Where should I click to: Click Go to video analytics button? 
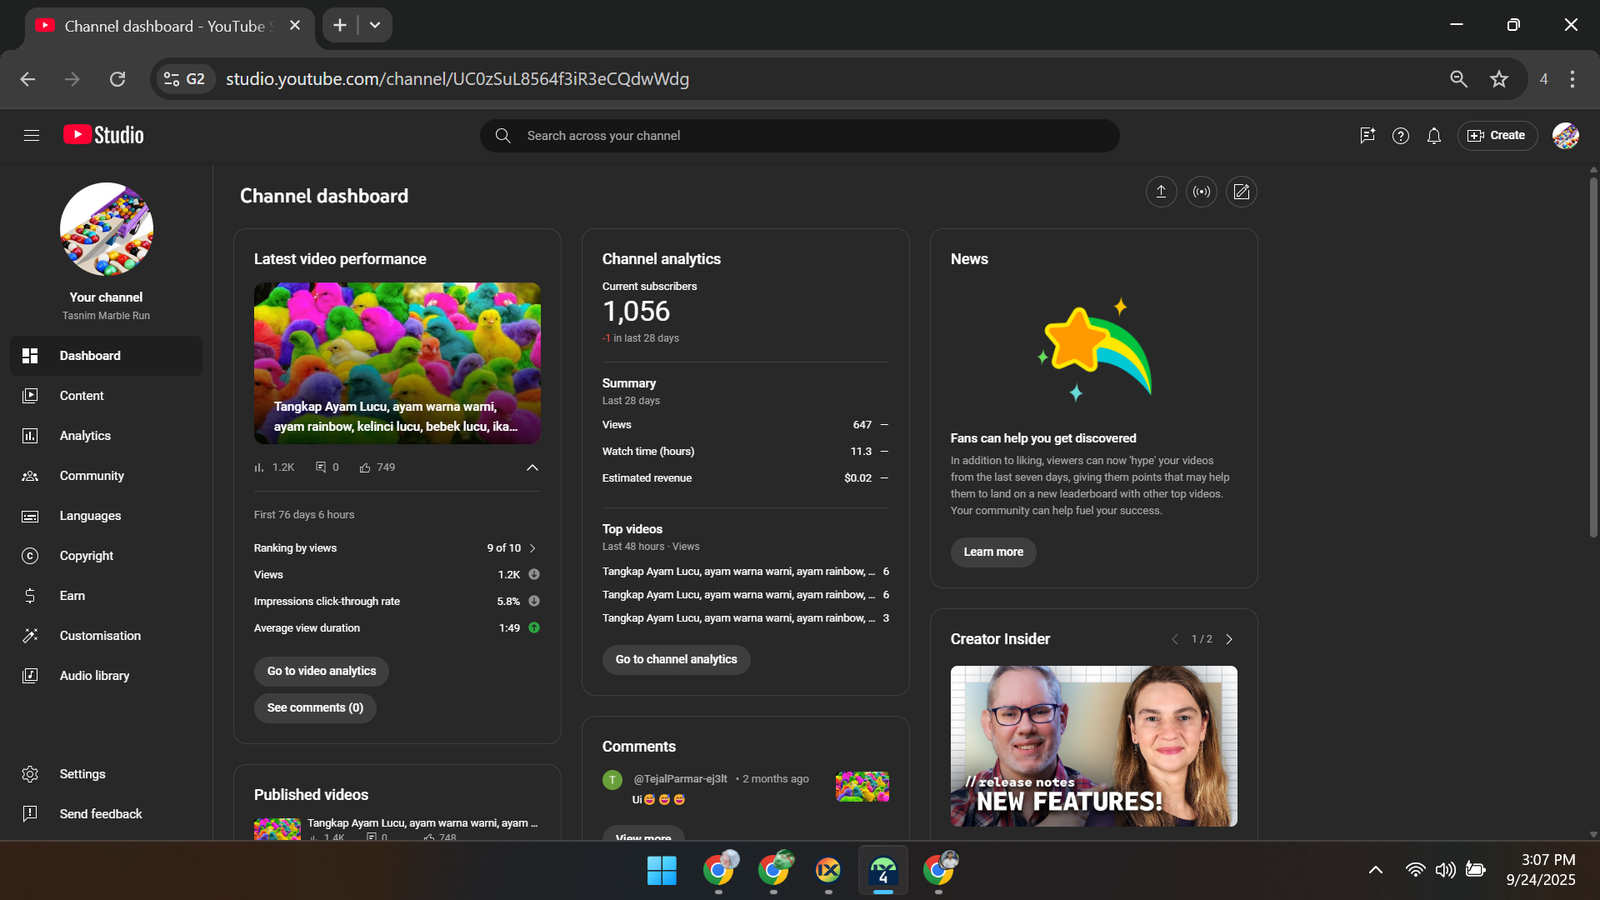tap(321, 671)
